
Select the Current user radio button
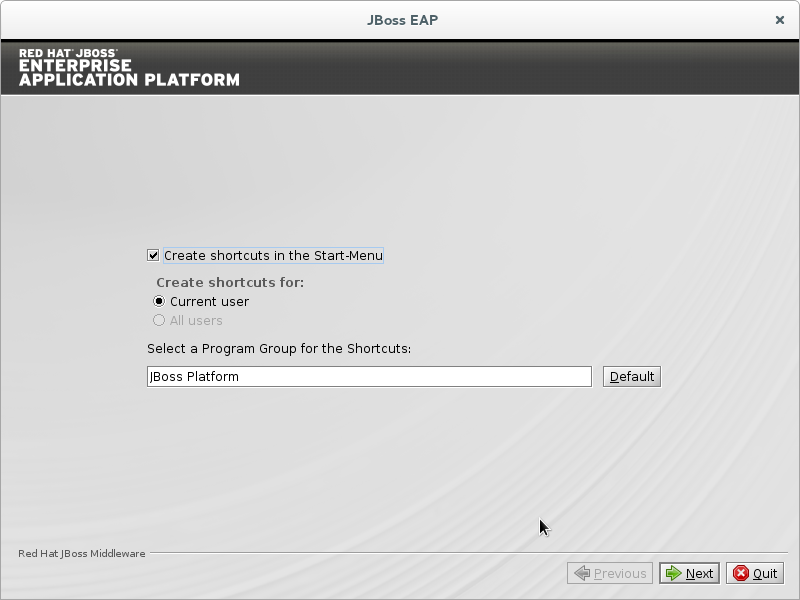click(159, 301)
